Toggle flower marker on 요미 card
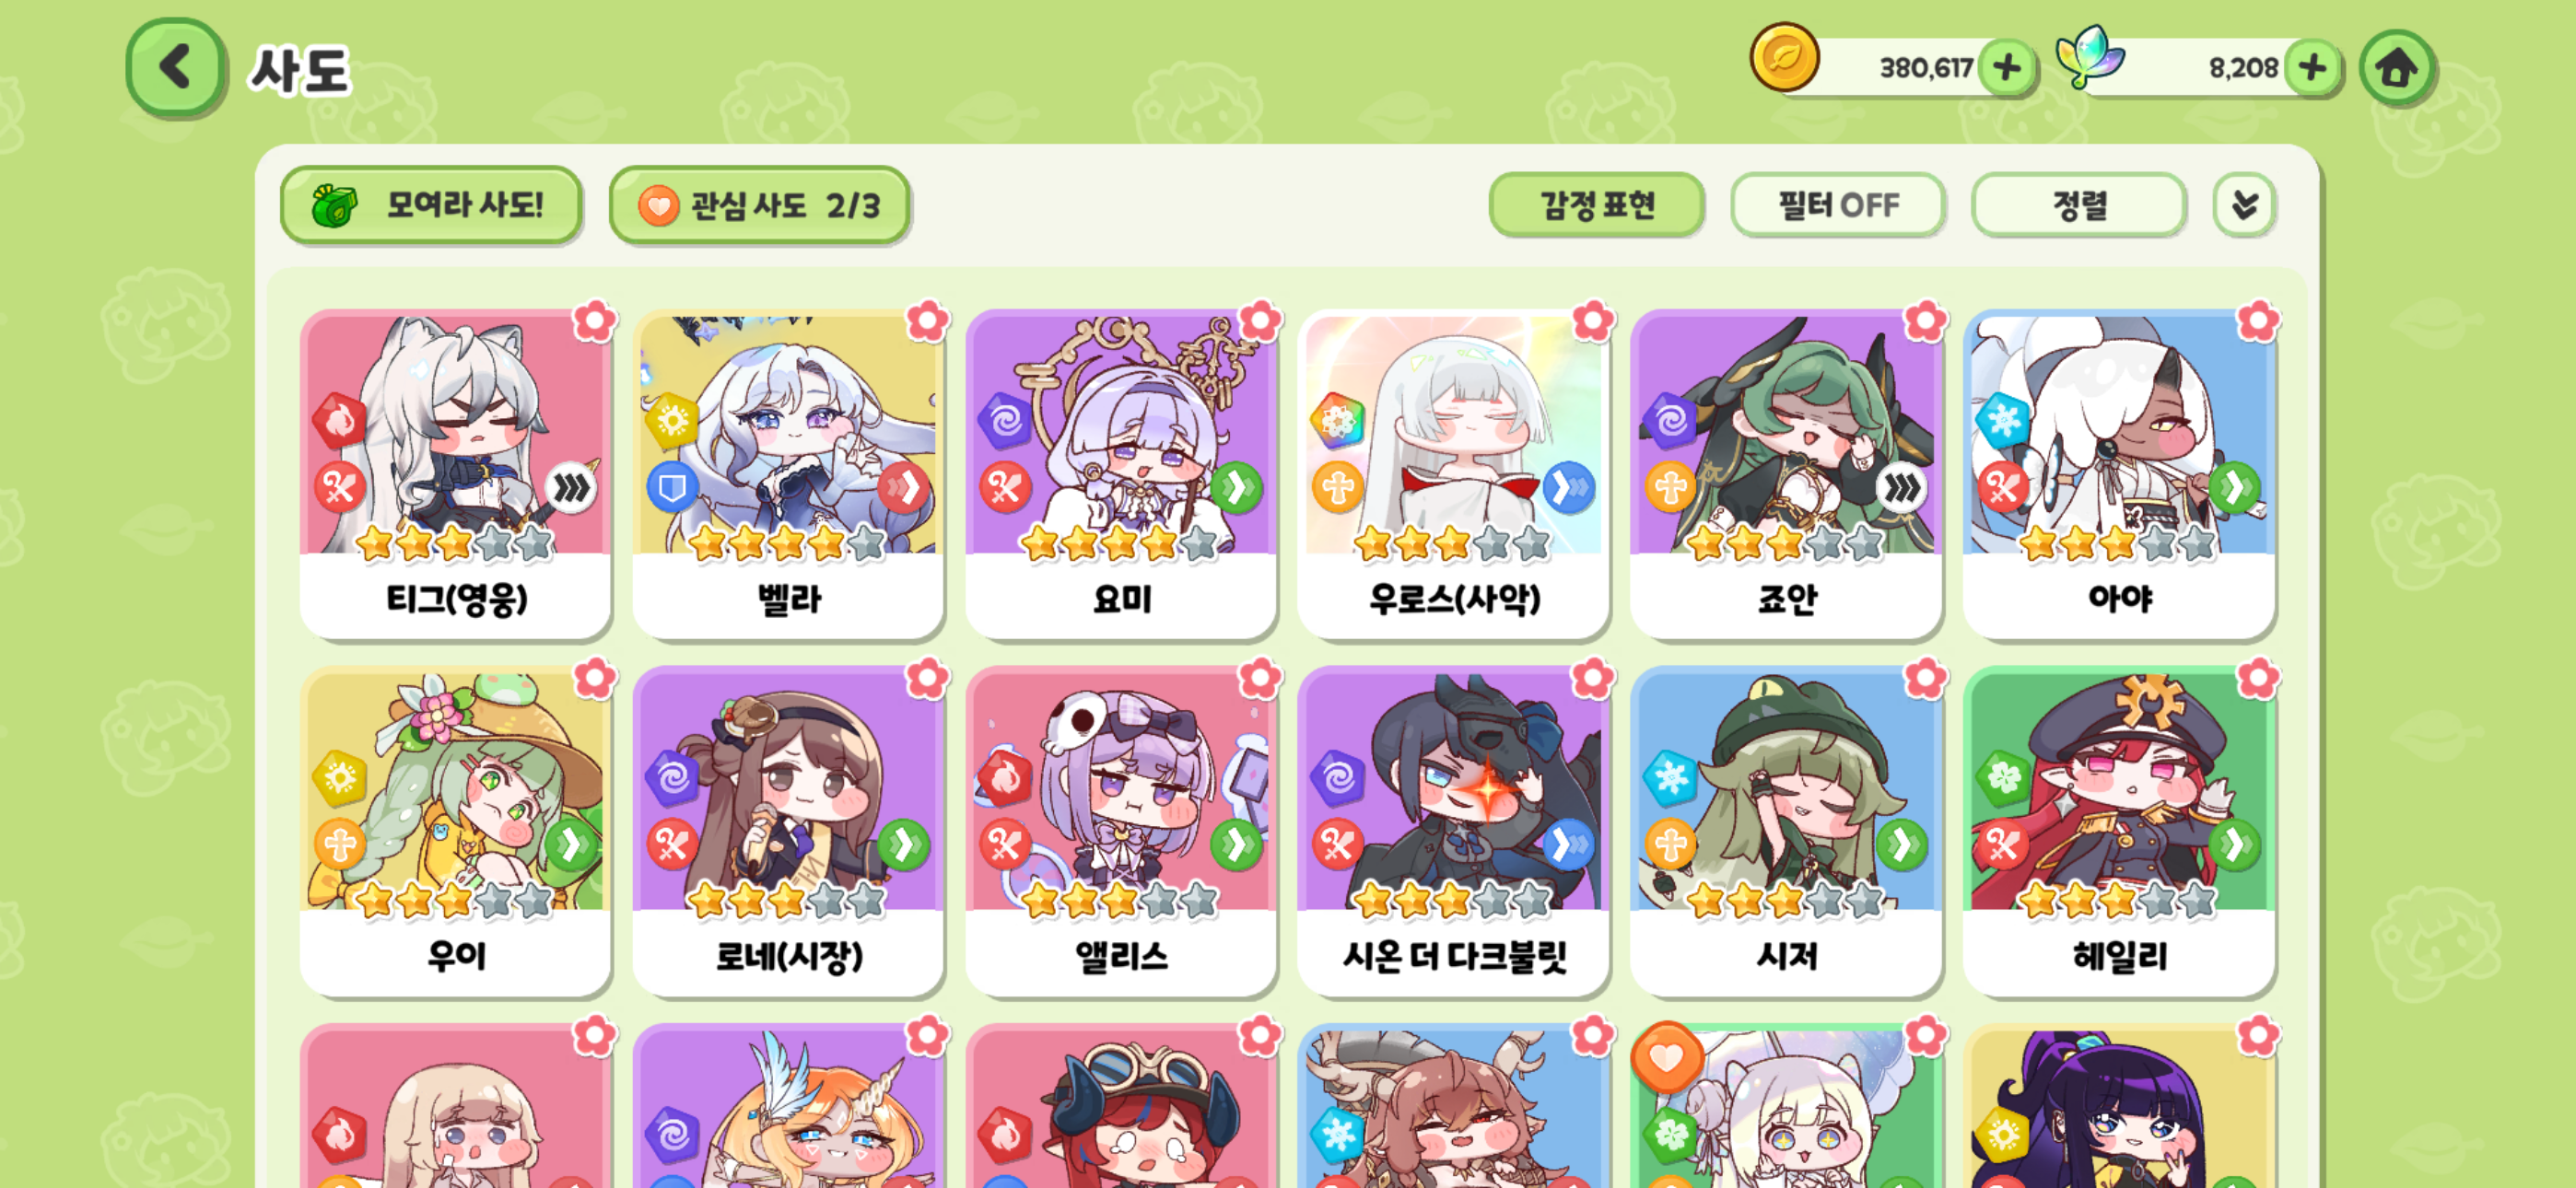Viewport: 2576px width, 1188px height. [x=1259, y=321]
